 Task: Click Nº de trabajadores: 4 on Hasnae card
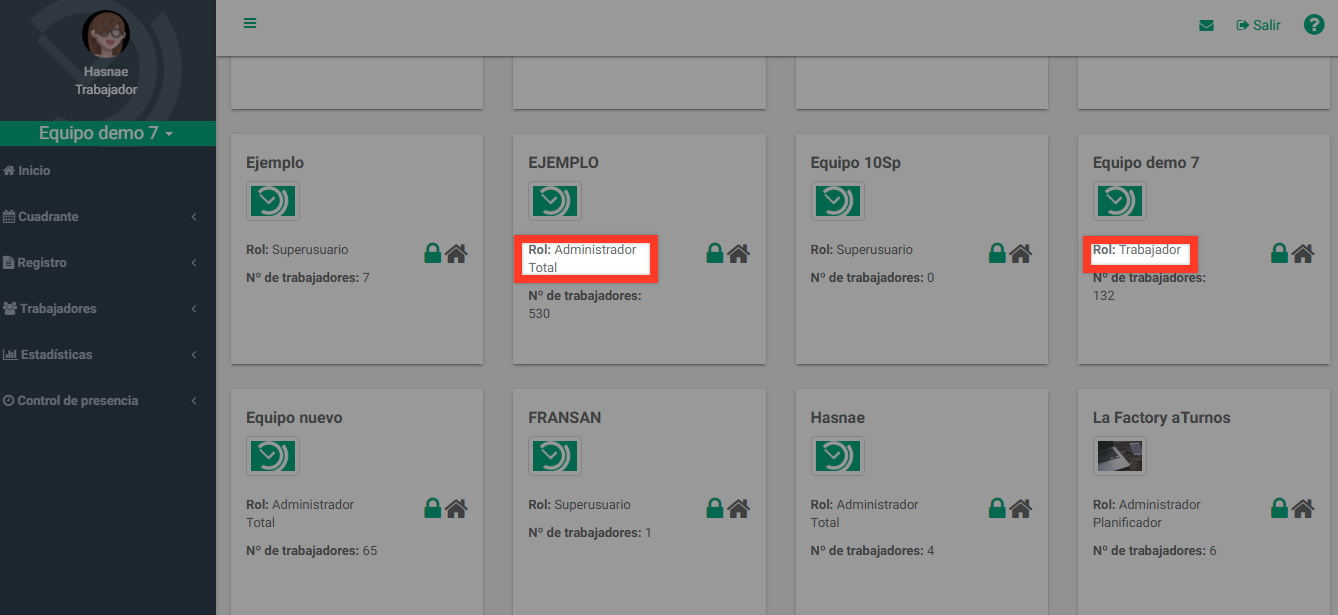(872, 551)
